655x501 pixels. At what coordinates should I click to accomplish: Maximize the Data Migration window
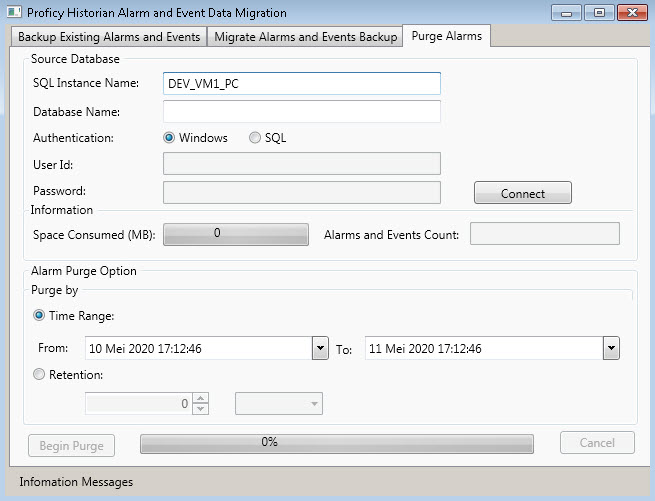(x=599, y=13)
